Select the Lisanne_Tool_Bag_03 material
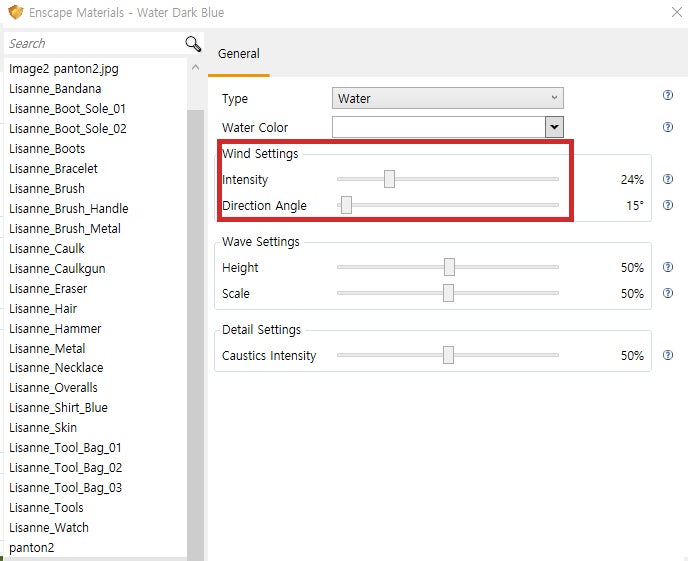Image resolution: width=688 pixels, height=561 pixels. 65,488
